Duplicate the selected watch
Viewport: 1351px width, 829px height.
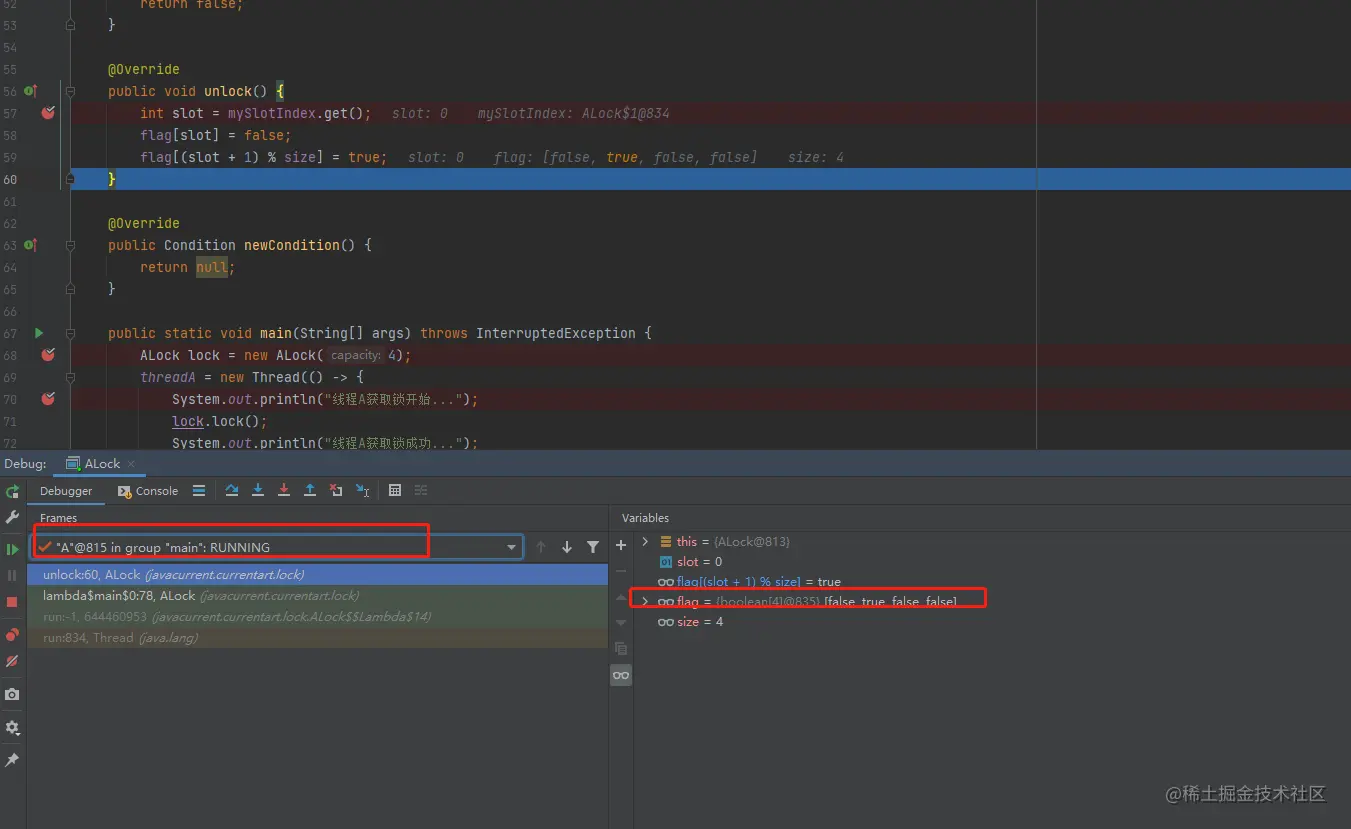[x=621, y=649]
